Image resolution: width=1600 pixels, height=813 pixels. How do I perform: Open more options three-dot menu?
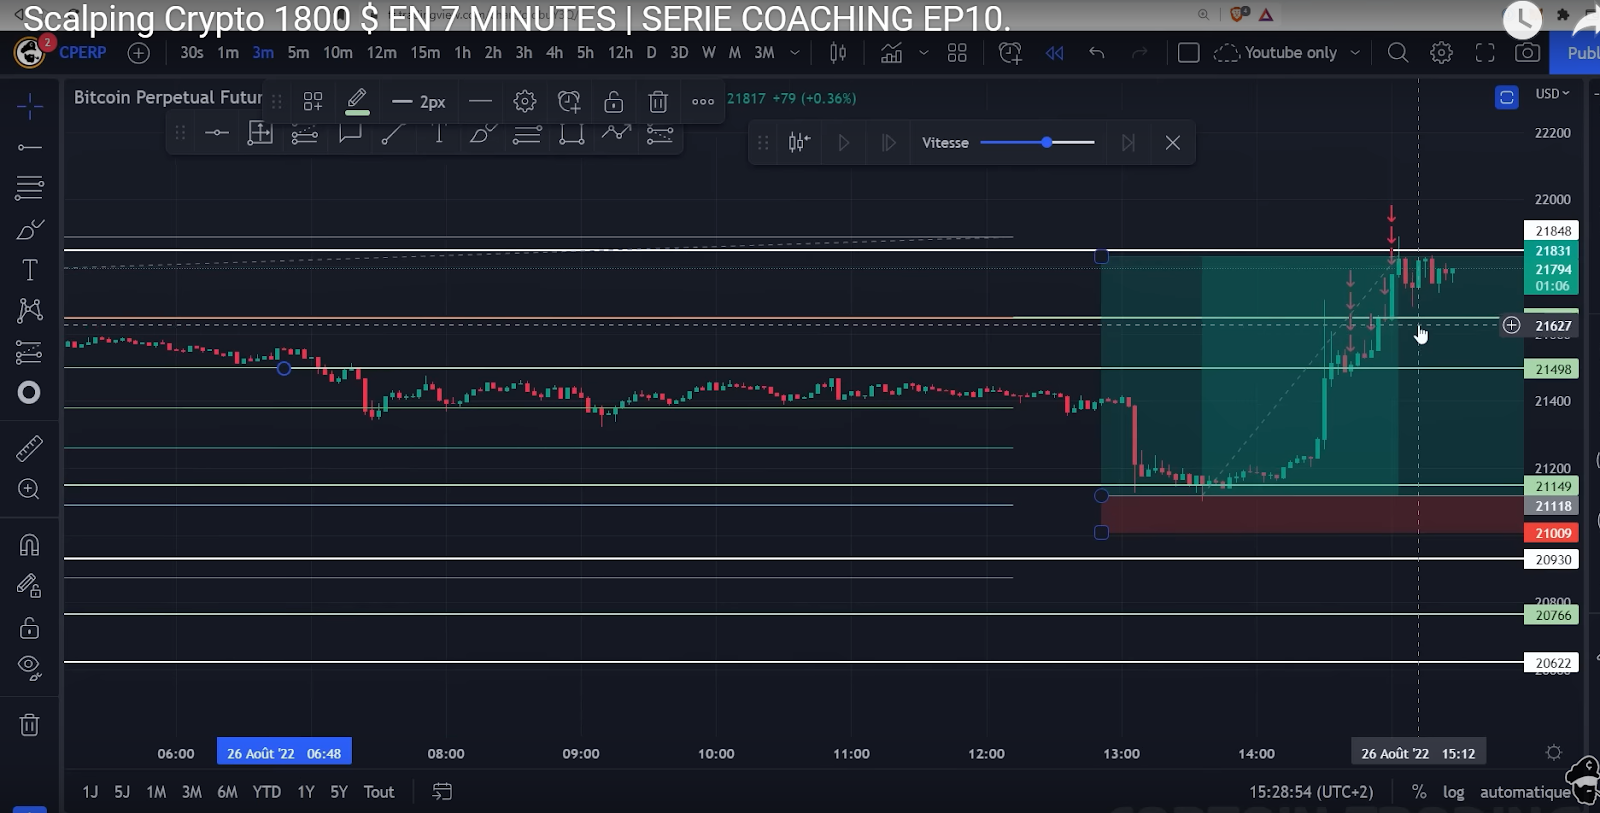tap(703, 101)
